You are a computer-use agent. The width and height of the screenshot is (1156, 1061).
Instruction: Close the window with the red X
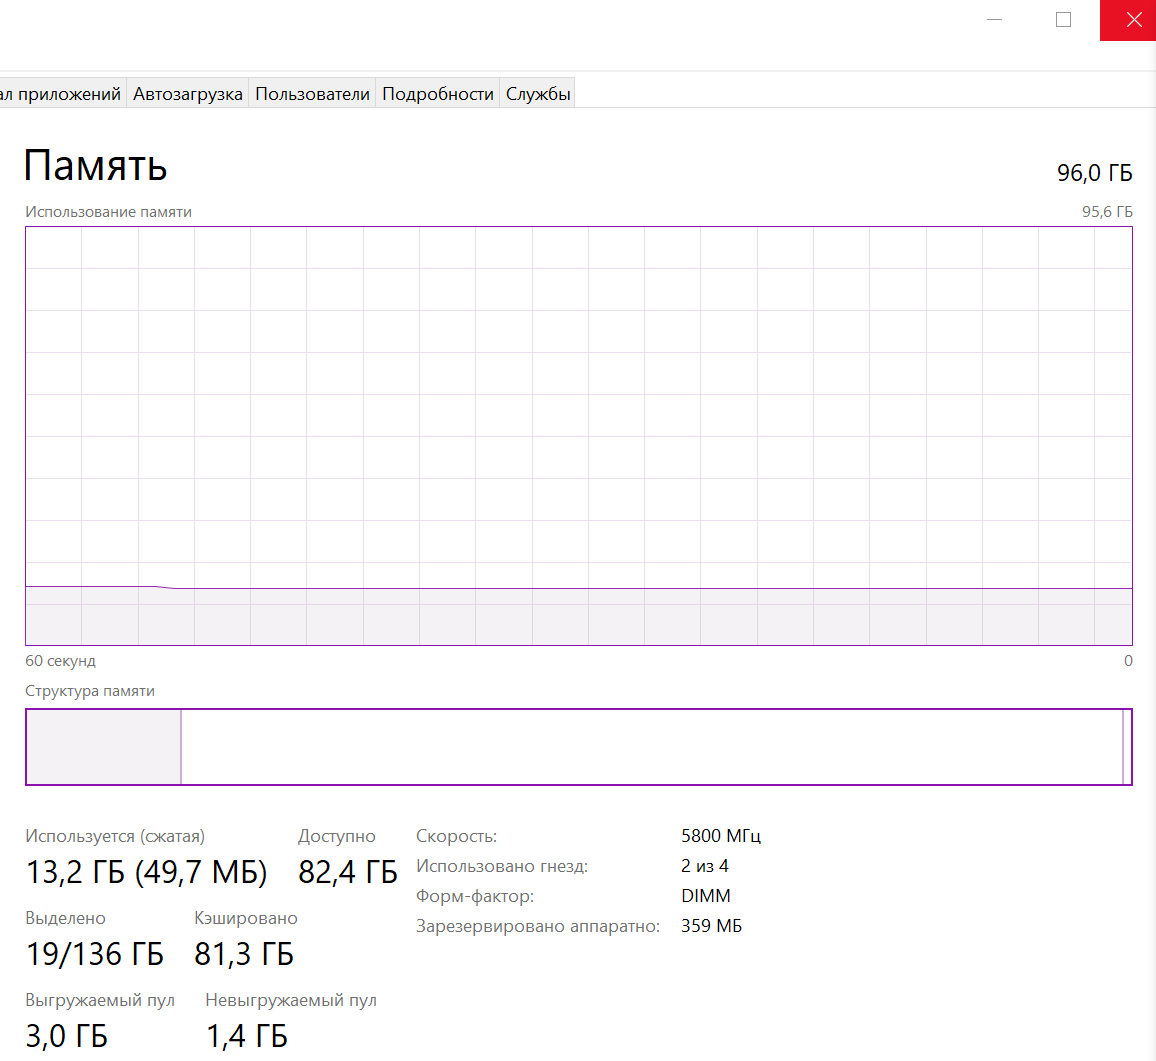click(x=1133, y=20)
